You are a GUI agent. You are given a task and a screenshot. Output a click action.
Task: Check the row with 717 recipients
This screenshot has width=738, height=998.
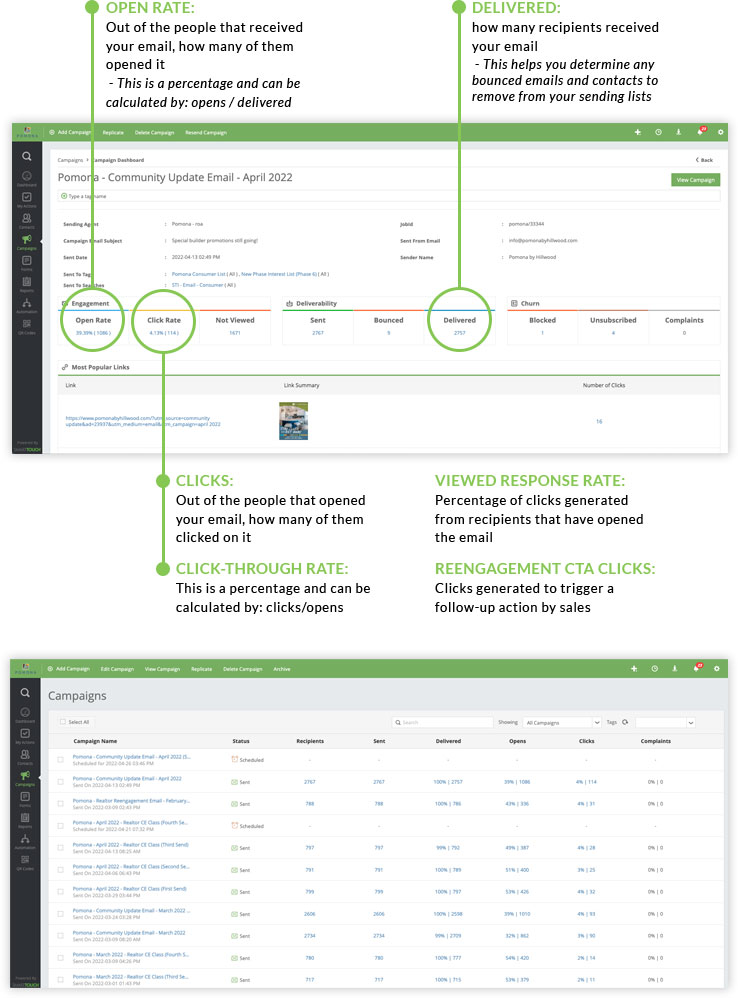60,980
